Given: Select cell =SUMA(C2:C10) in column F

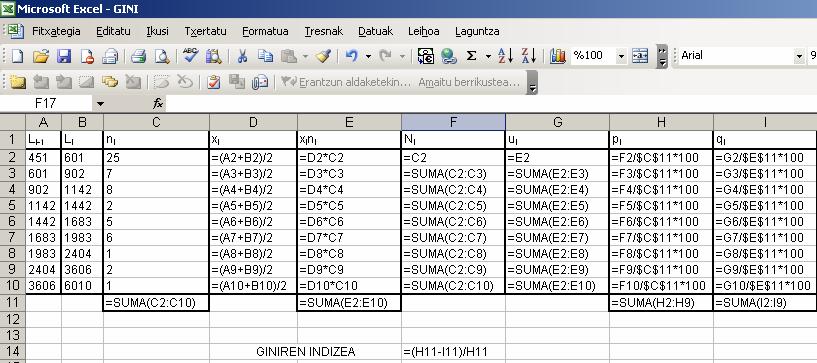Looking at the screenshot, I should coord(453,286).
